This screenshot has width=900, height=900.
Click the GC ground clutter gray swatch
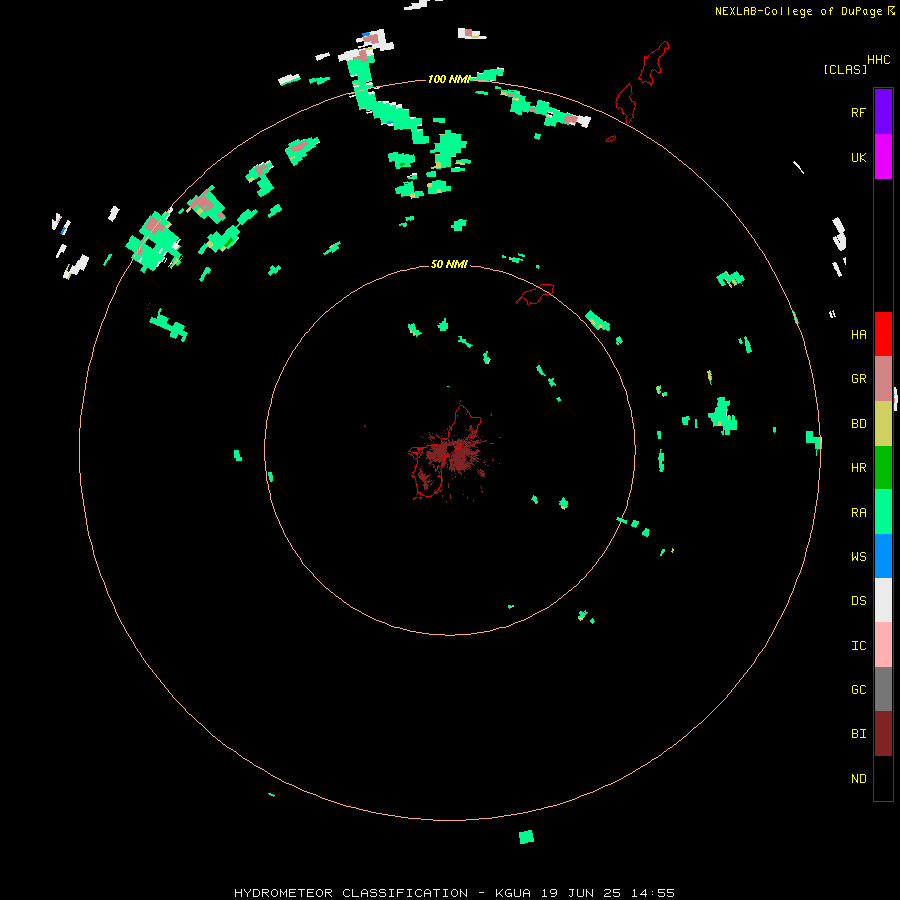[883, 689]
